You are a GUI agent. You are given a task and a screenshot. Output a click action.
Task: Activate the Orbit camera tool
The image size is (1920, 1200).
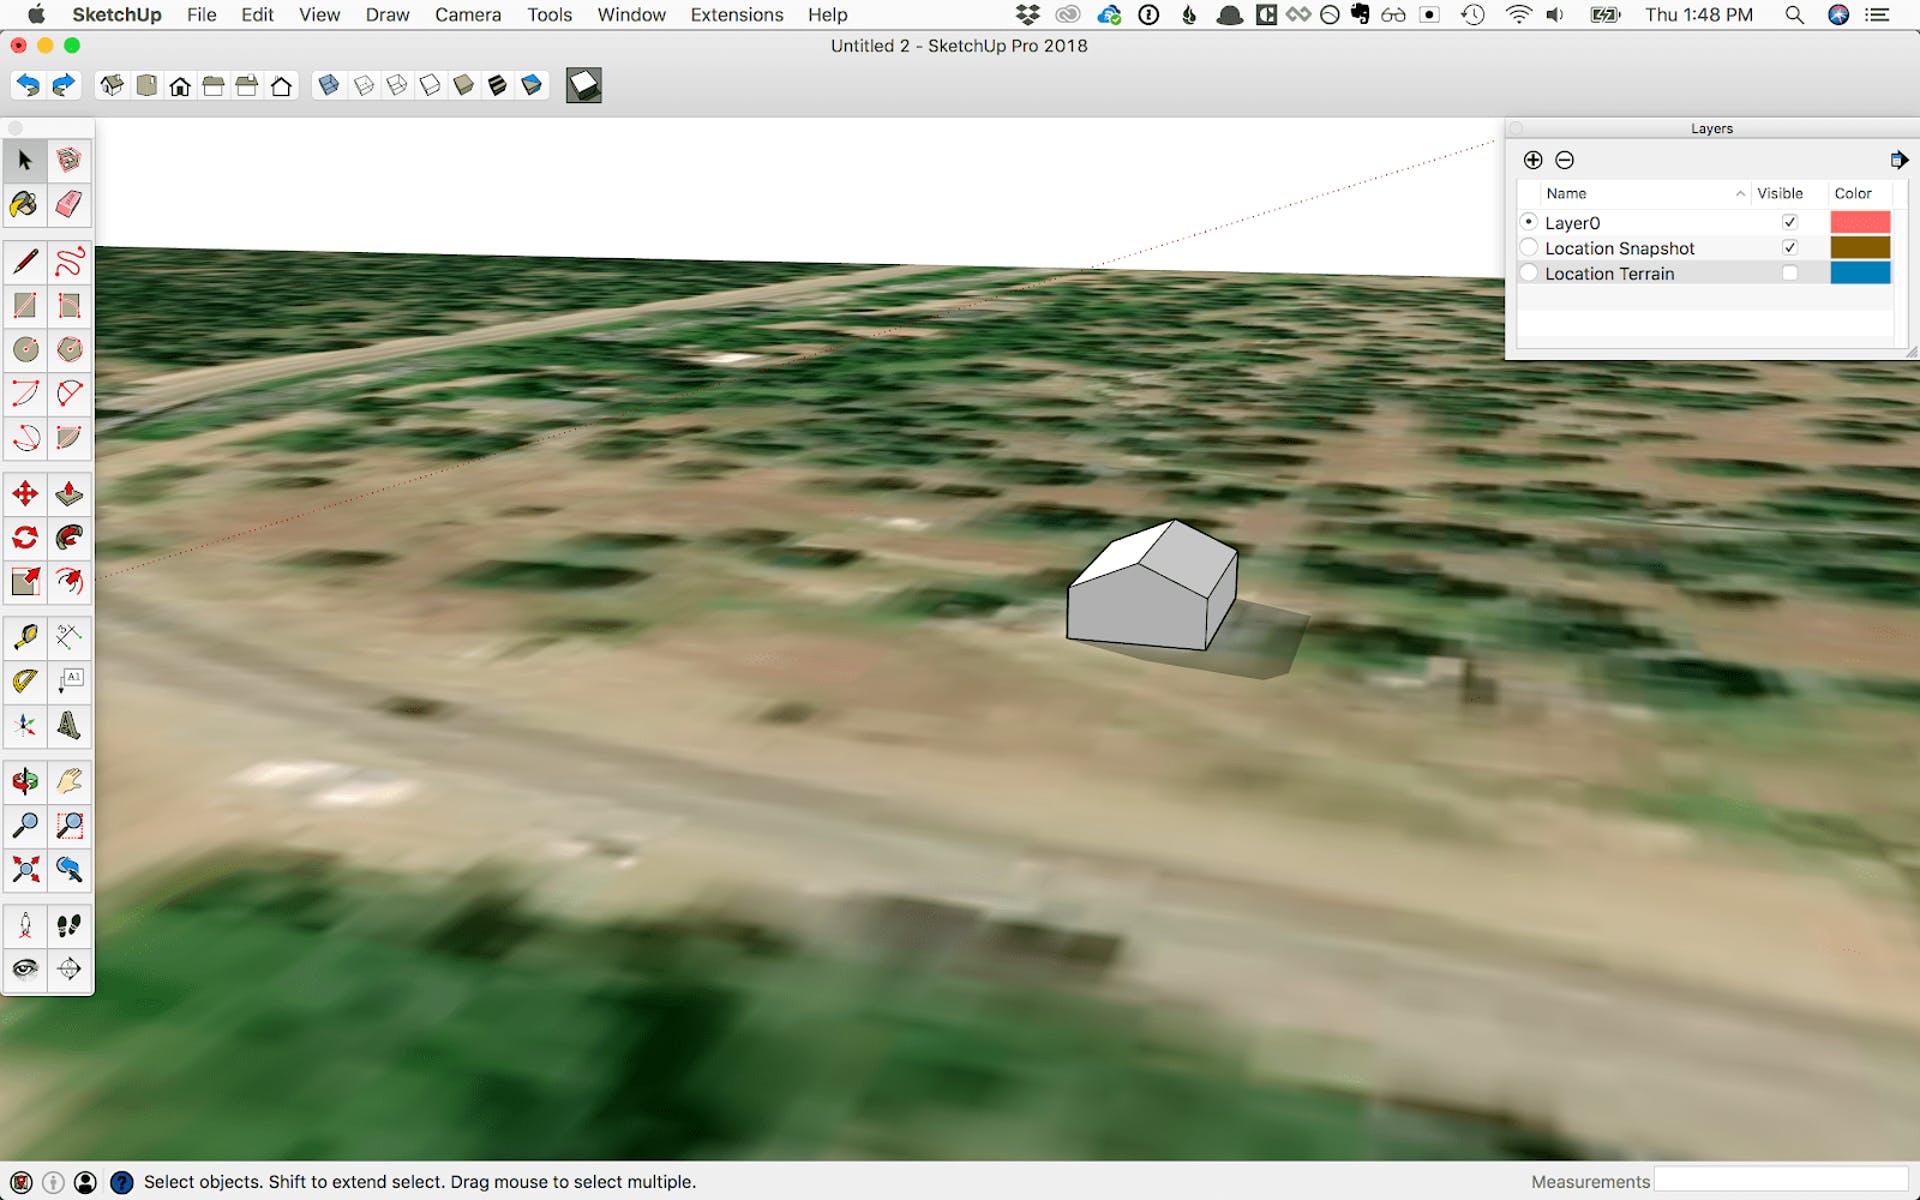click(25, 781)
